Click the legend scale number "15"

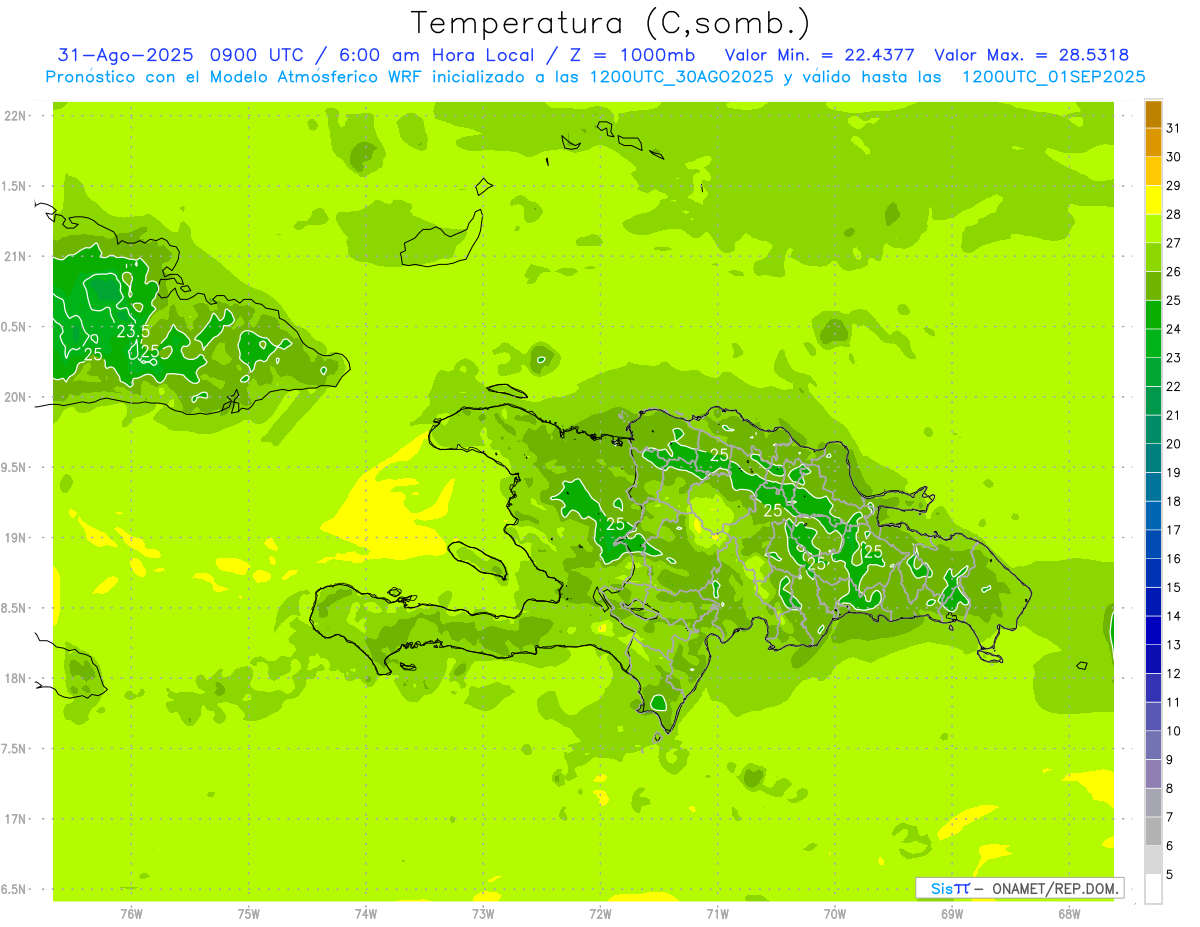pyautogui.click(x=1174, y=587)
